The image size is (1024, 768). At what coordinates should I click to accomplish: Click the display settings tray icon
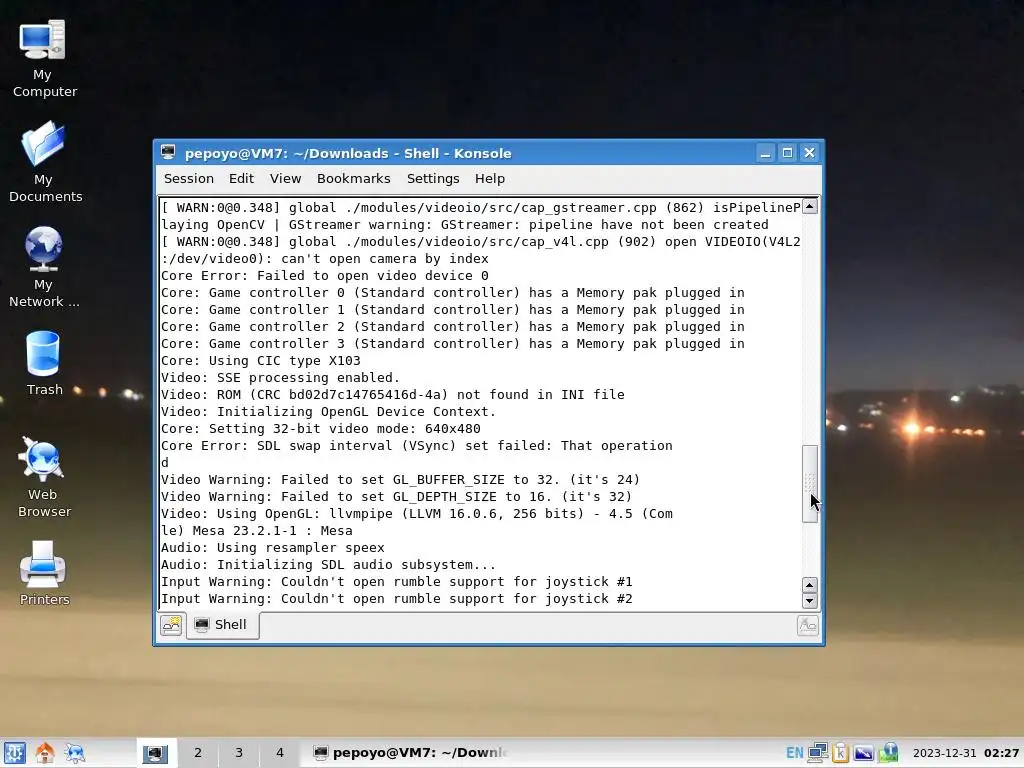click(x=863, y=753)
